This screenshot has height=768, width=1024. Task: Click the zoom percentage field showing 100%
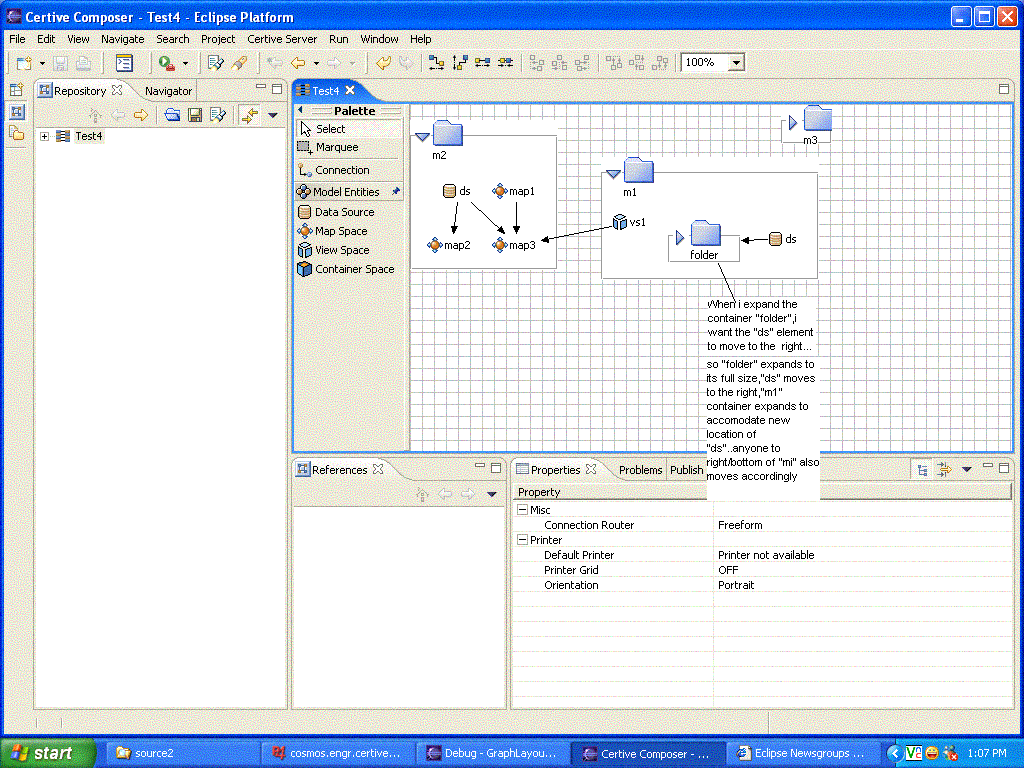[x=705, y=63]
